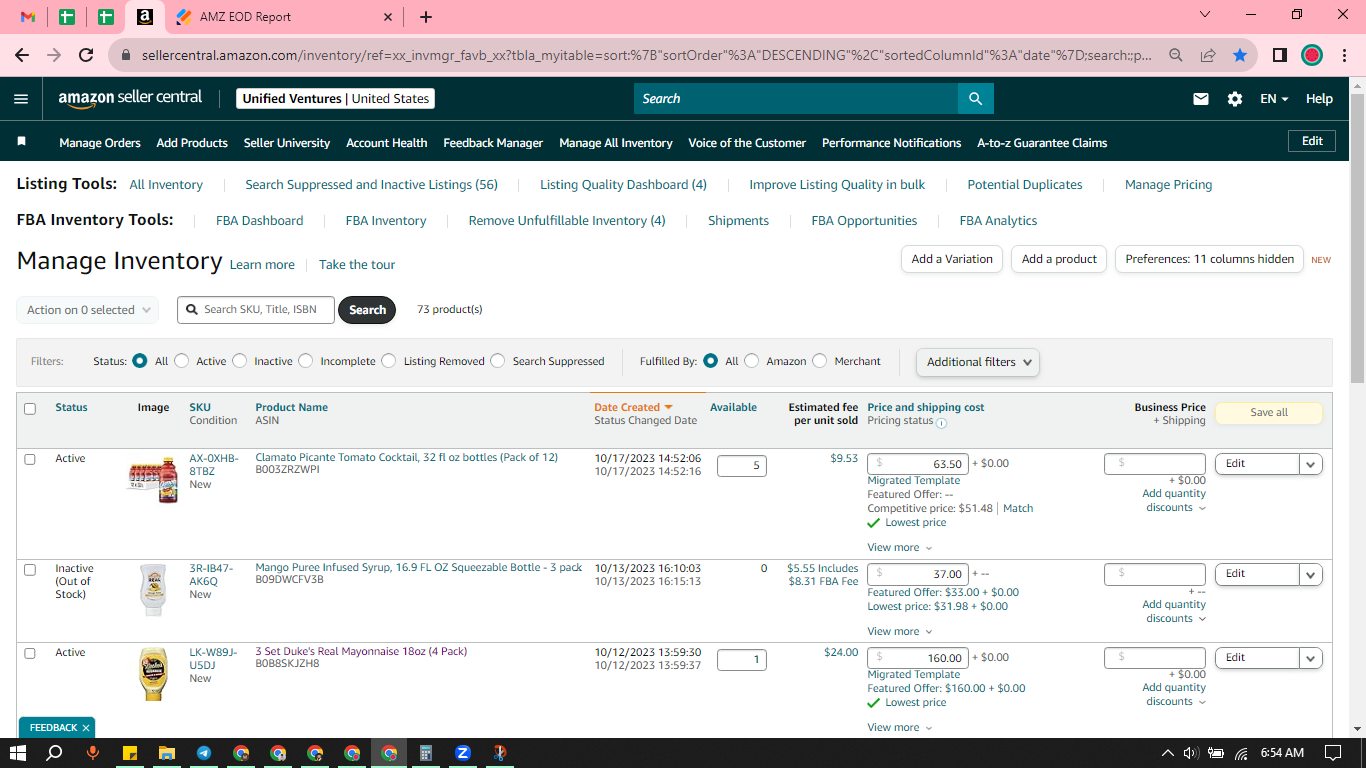Select the Search Suppressed status radio button
Screen dimensions: 1366x768
[x=498, y=361]
